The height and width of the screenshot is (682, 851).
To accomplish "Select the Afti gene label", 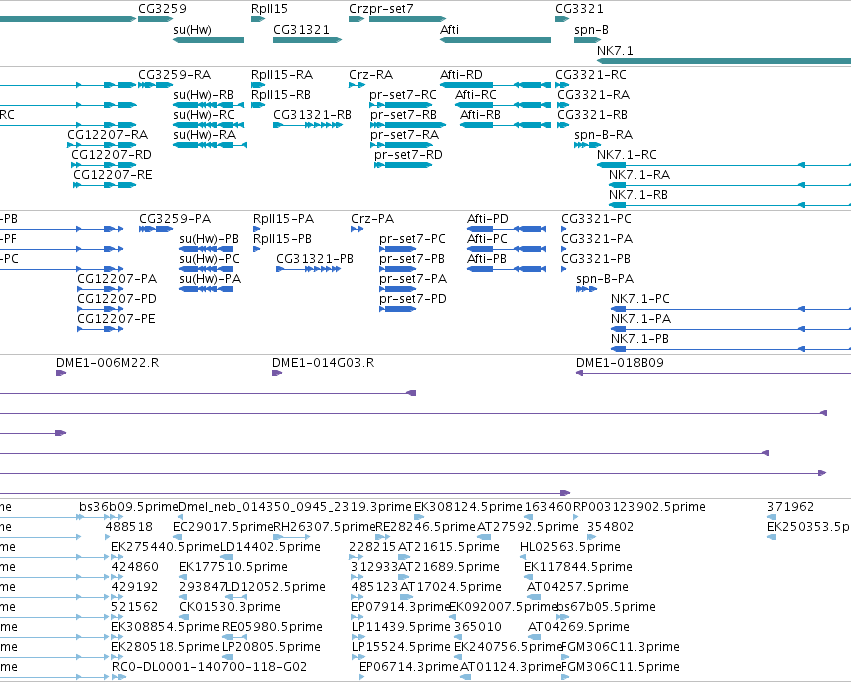I will coord(449,30).
